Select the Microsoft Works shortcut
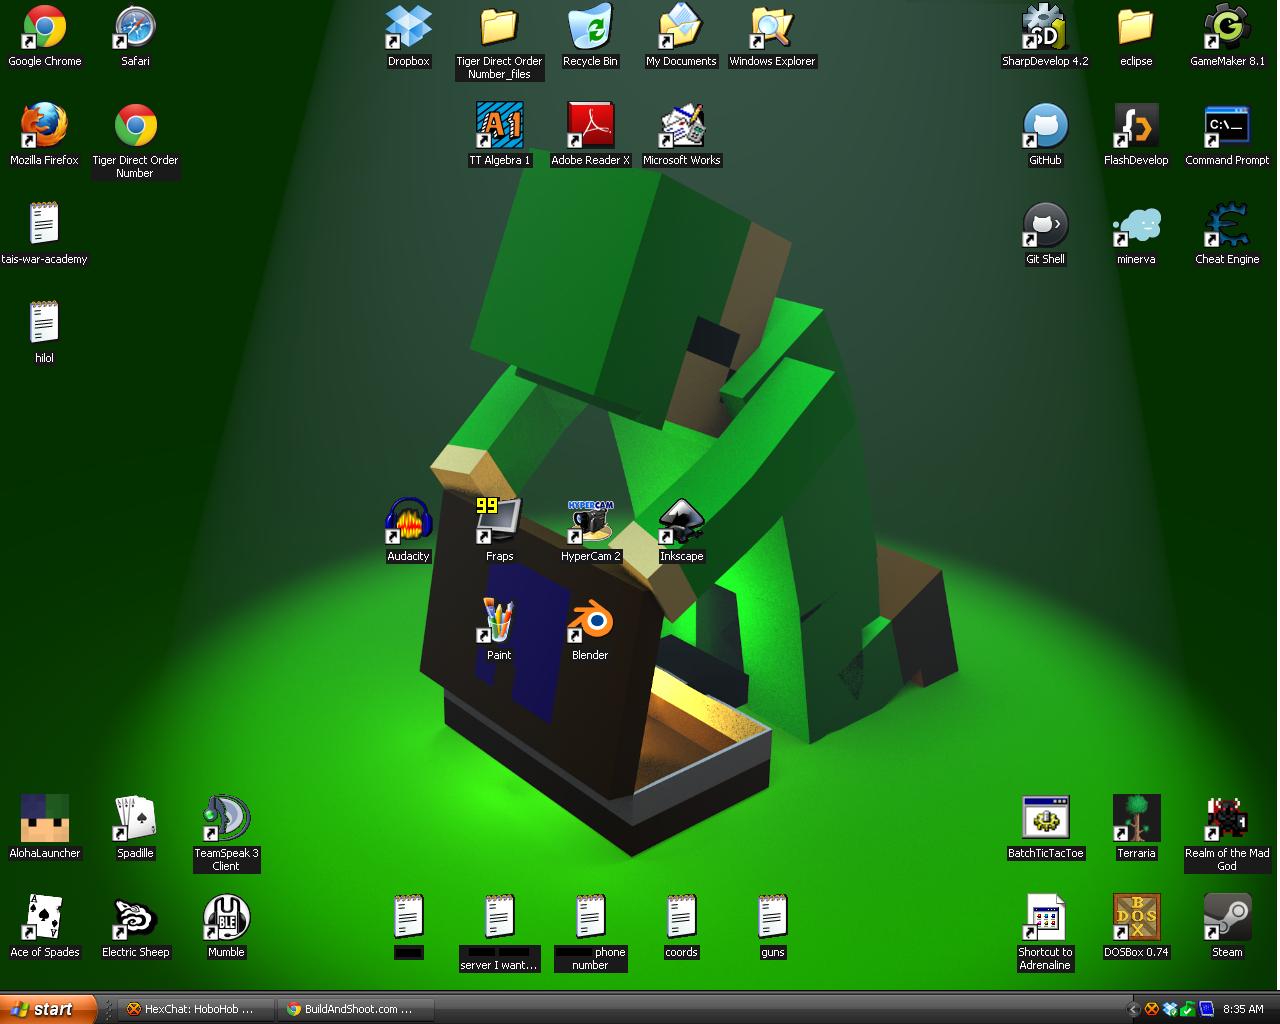Screen dimensions: 1280x1024 [681, 126]
